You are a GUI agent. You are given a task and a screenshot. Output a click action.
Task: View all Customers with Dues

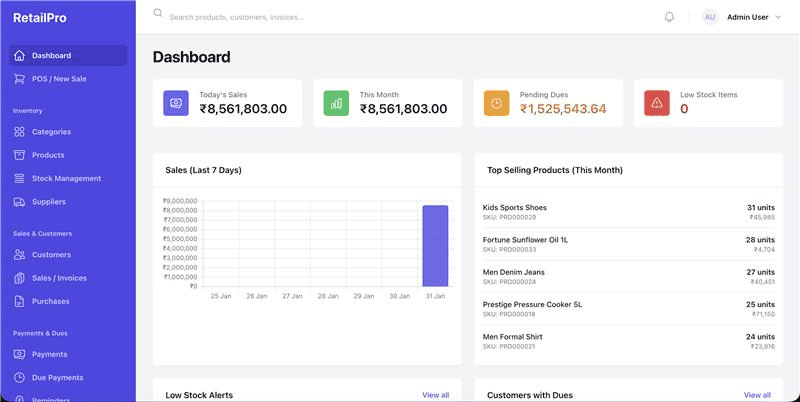[x=757, y=395]
